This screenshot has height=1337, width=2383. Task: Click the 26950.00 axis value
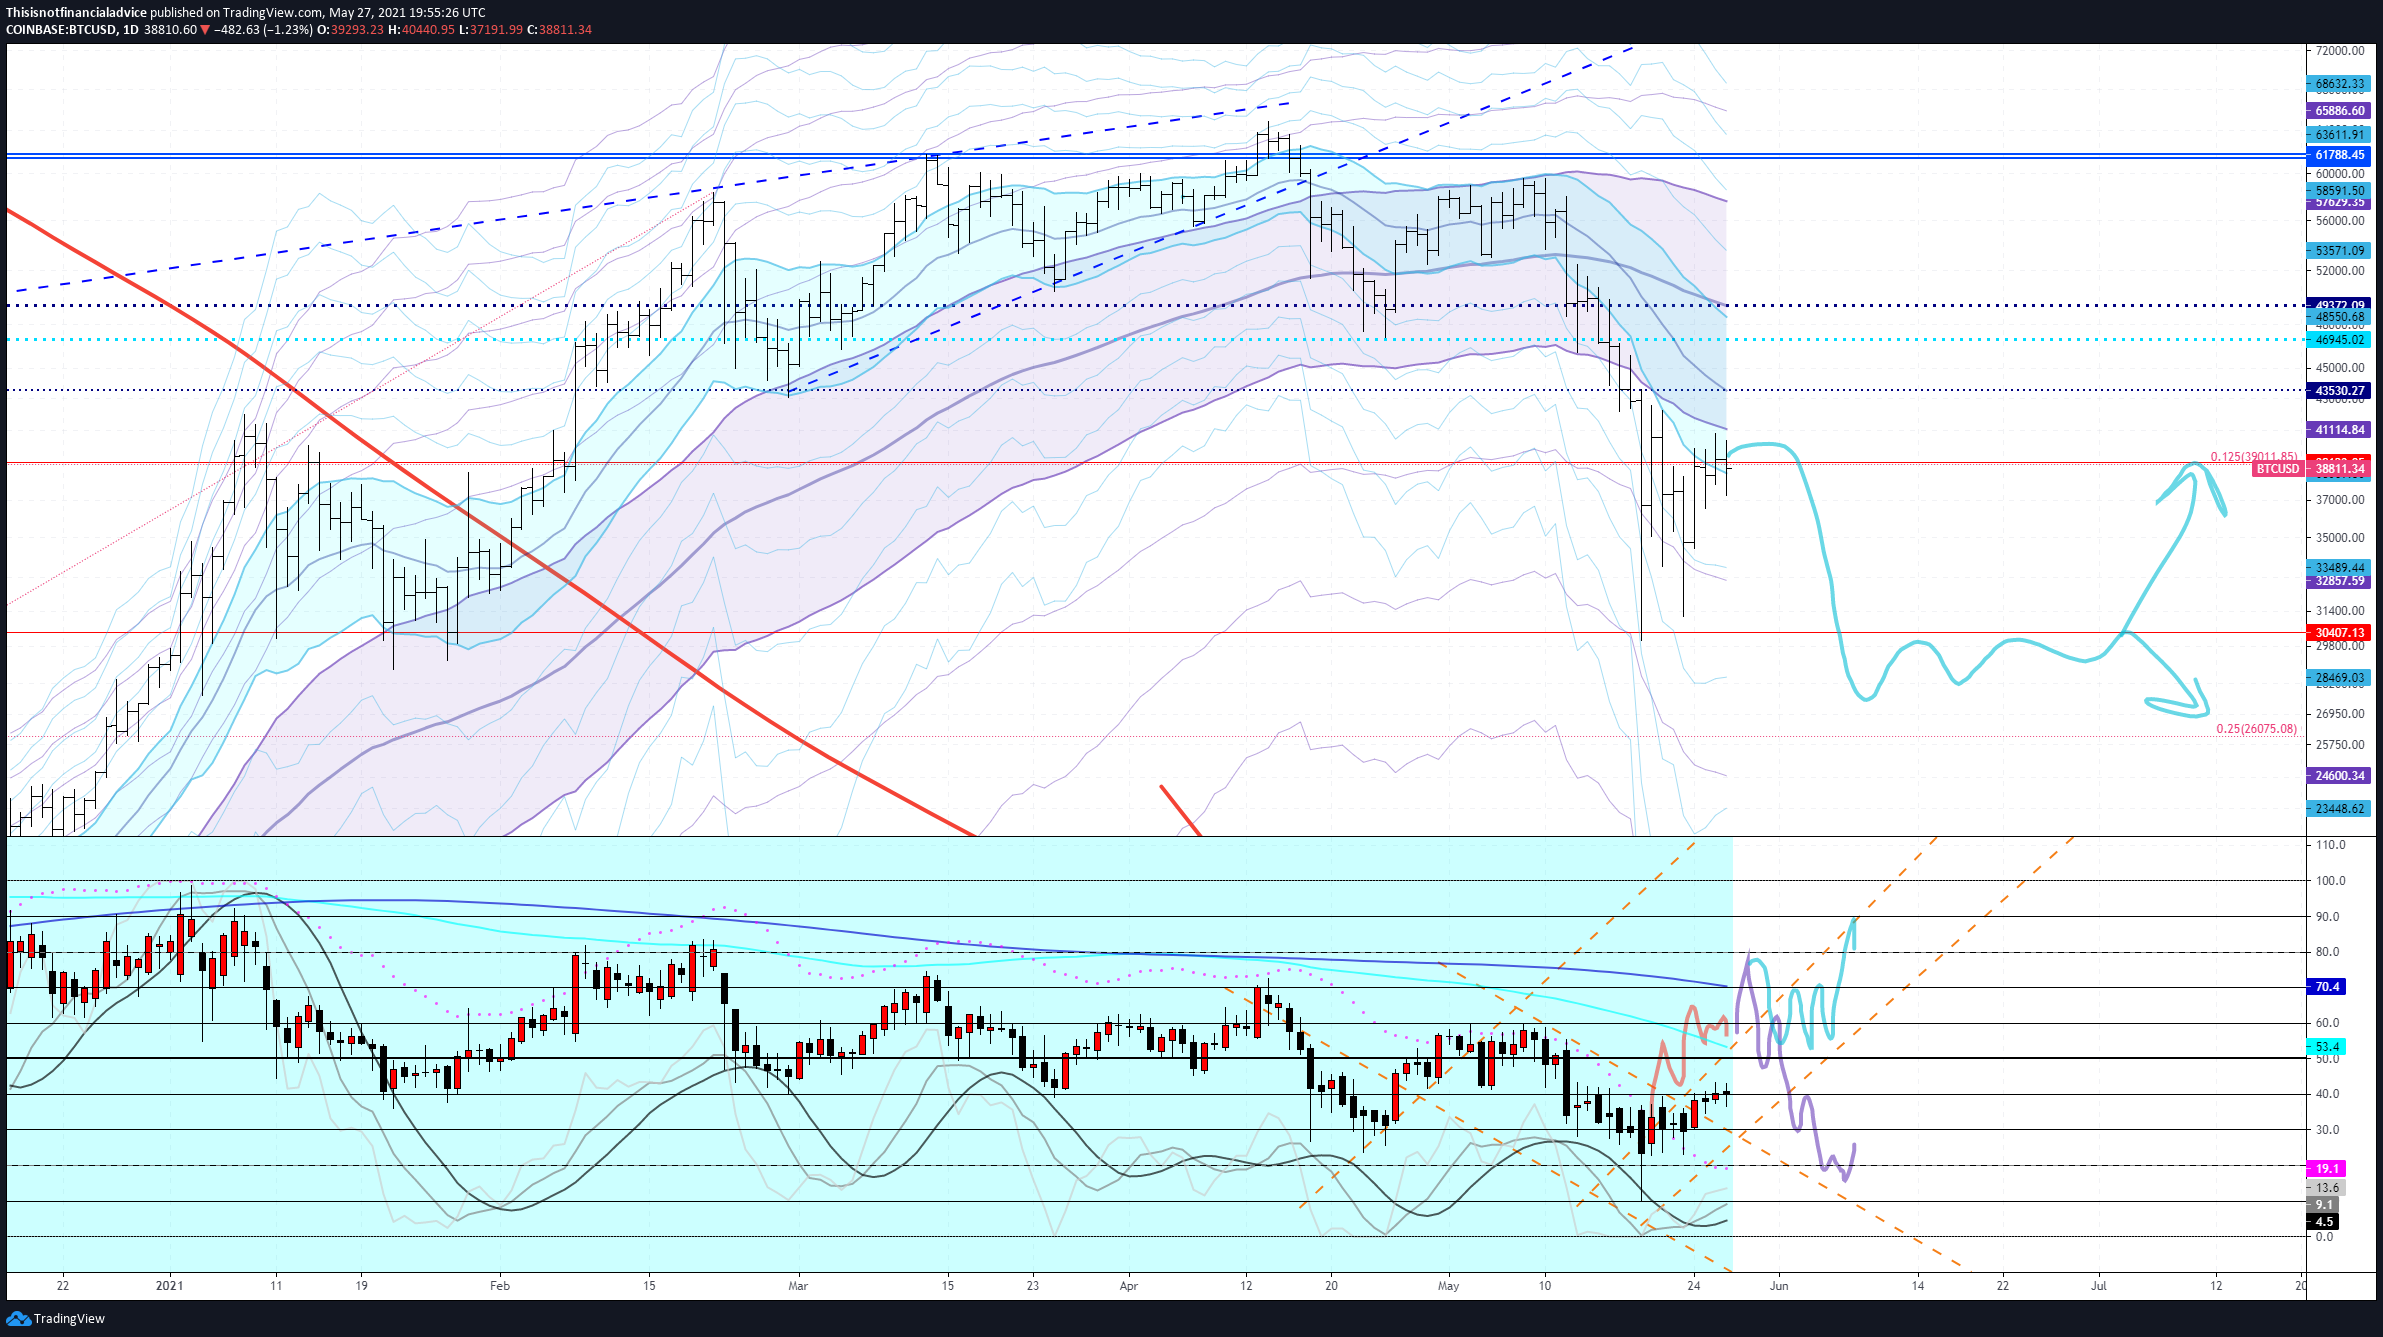(2340, 714)
